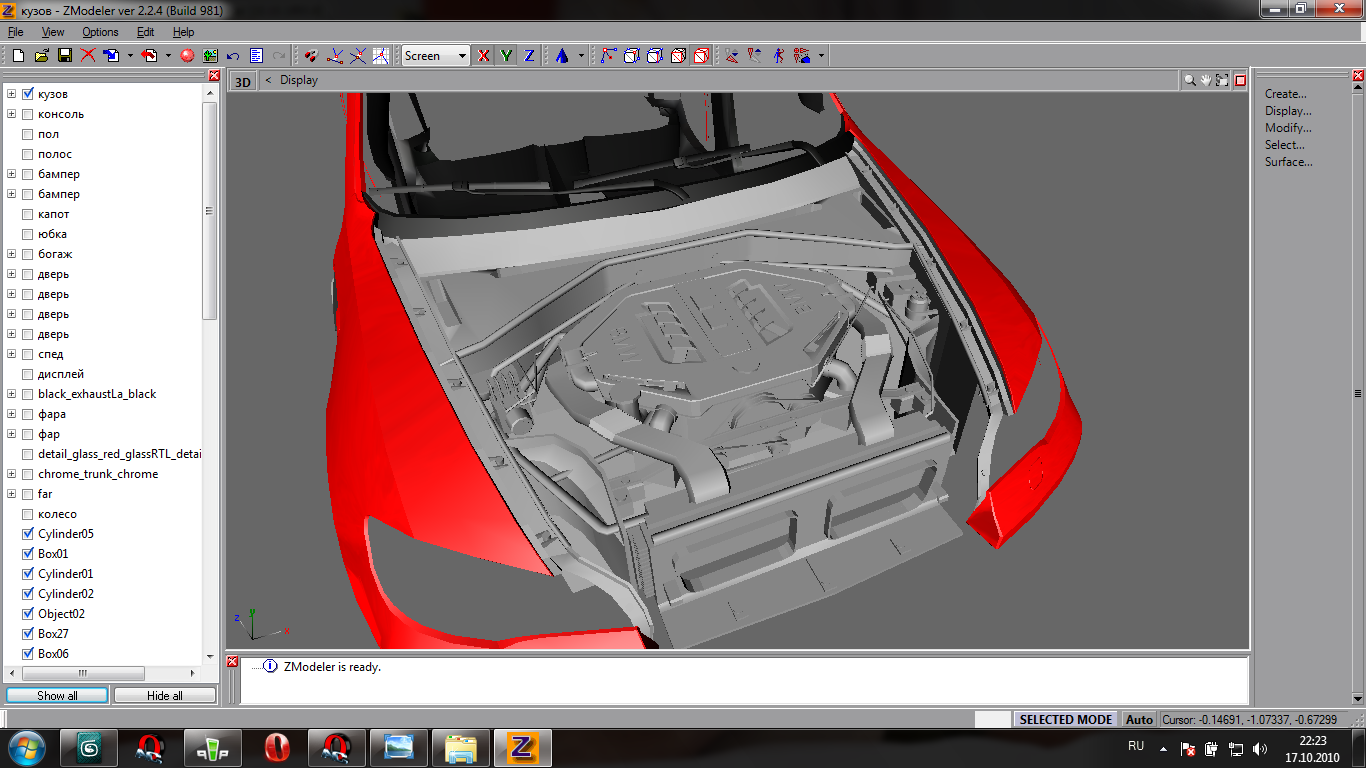Uncheck the Cylinder05 object visibility checkbox
This screenshot has width=1366, height=768.
tap(28, 534)
